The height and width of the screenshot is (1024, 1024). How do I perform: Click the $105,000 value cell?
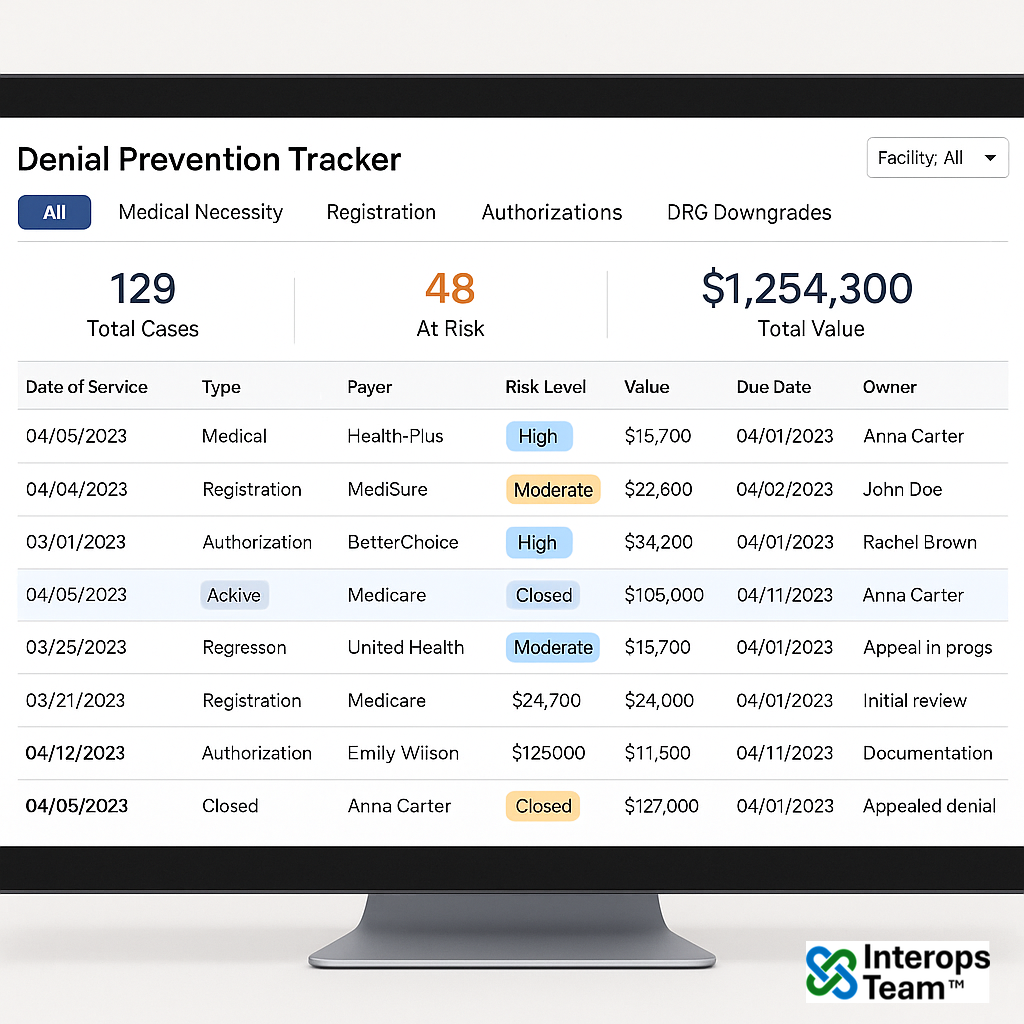point(664,595)
